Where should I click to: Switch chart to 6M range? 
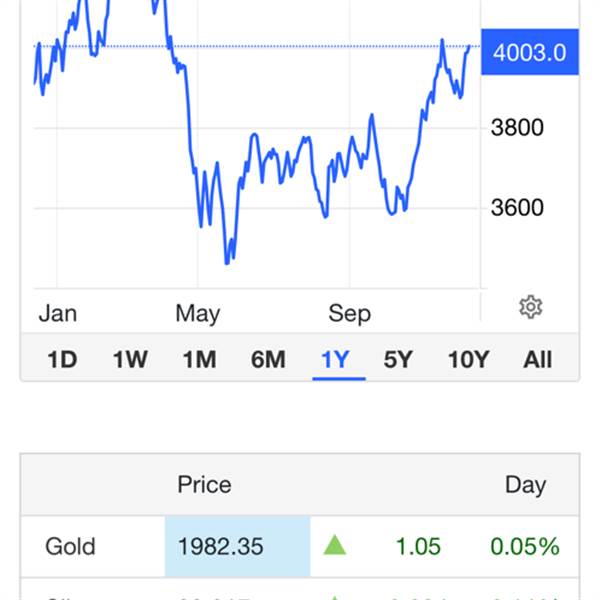pos(268,359)
